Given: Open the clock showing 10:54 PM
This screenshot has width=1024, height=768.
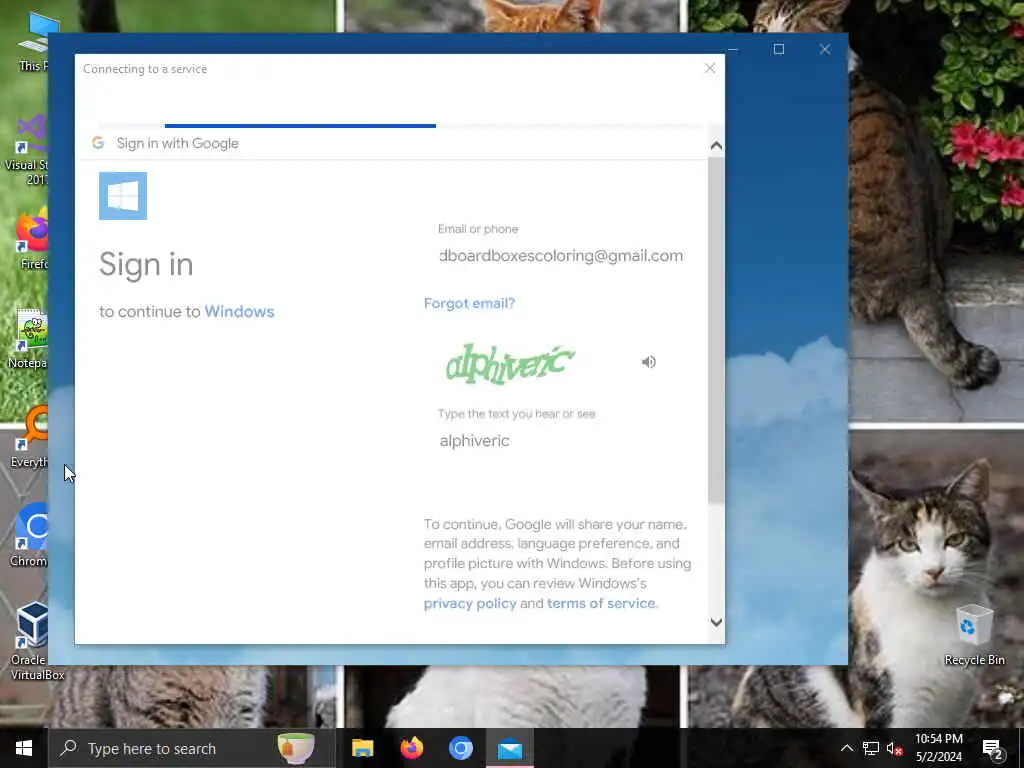Looking at the screenshot, I should click(938, 748).
